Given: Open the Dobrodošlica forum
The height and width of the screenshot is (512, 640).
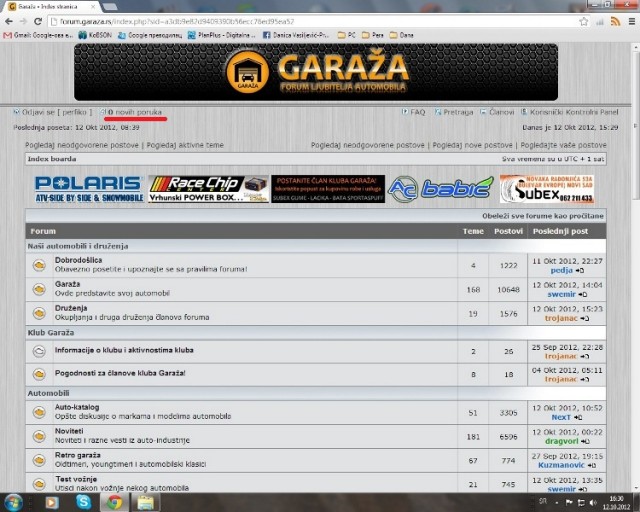Looking at the screenshot, I should pos(78,260).
